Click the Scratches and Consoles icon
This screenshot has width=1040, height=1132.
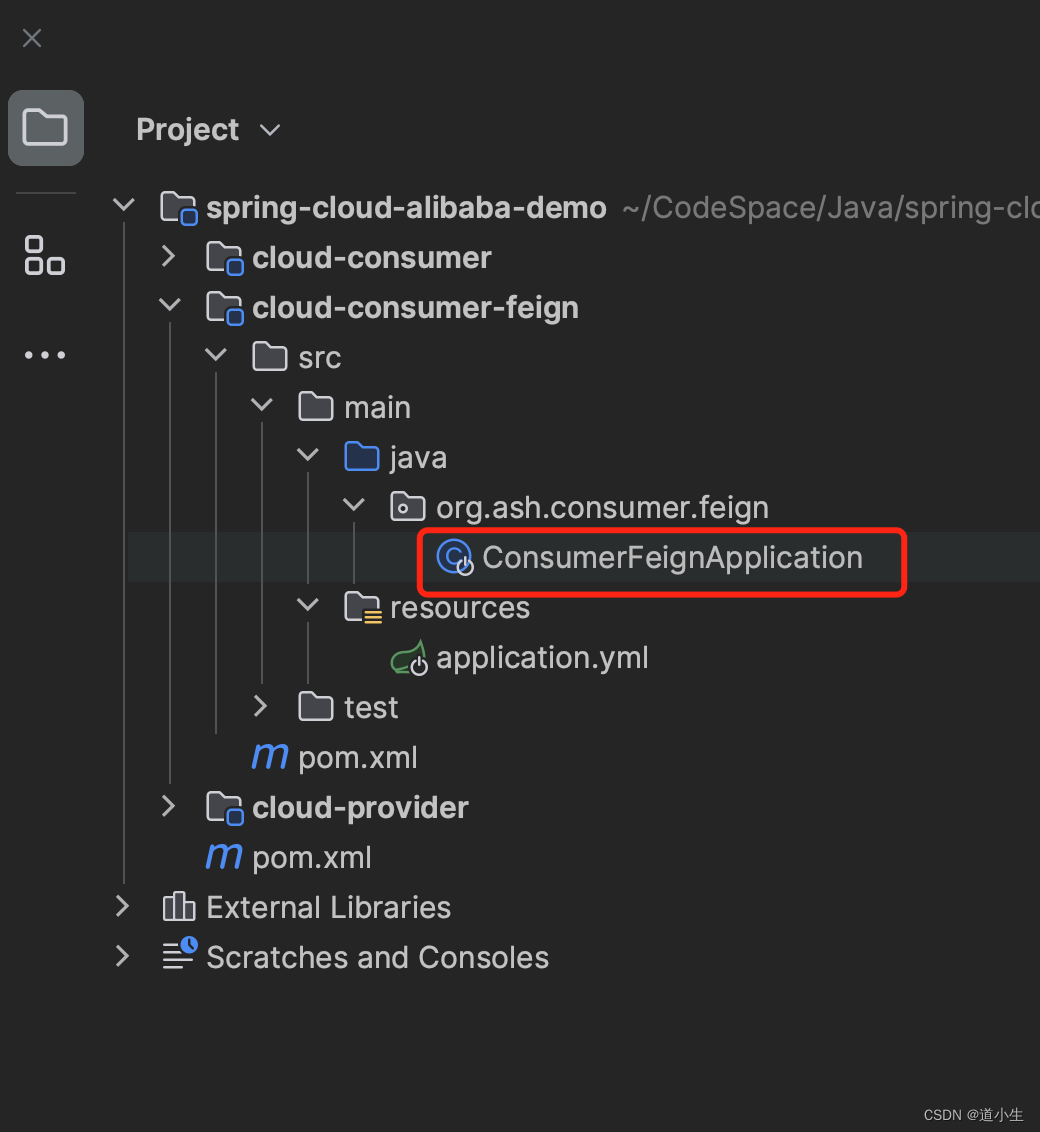click(180, 956)
